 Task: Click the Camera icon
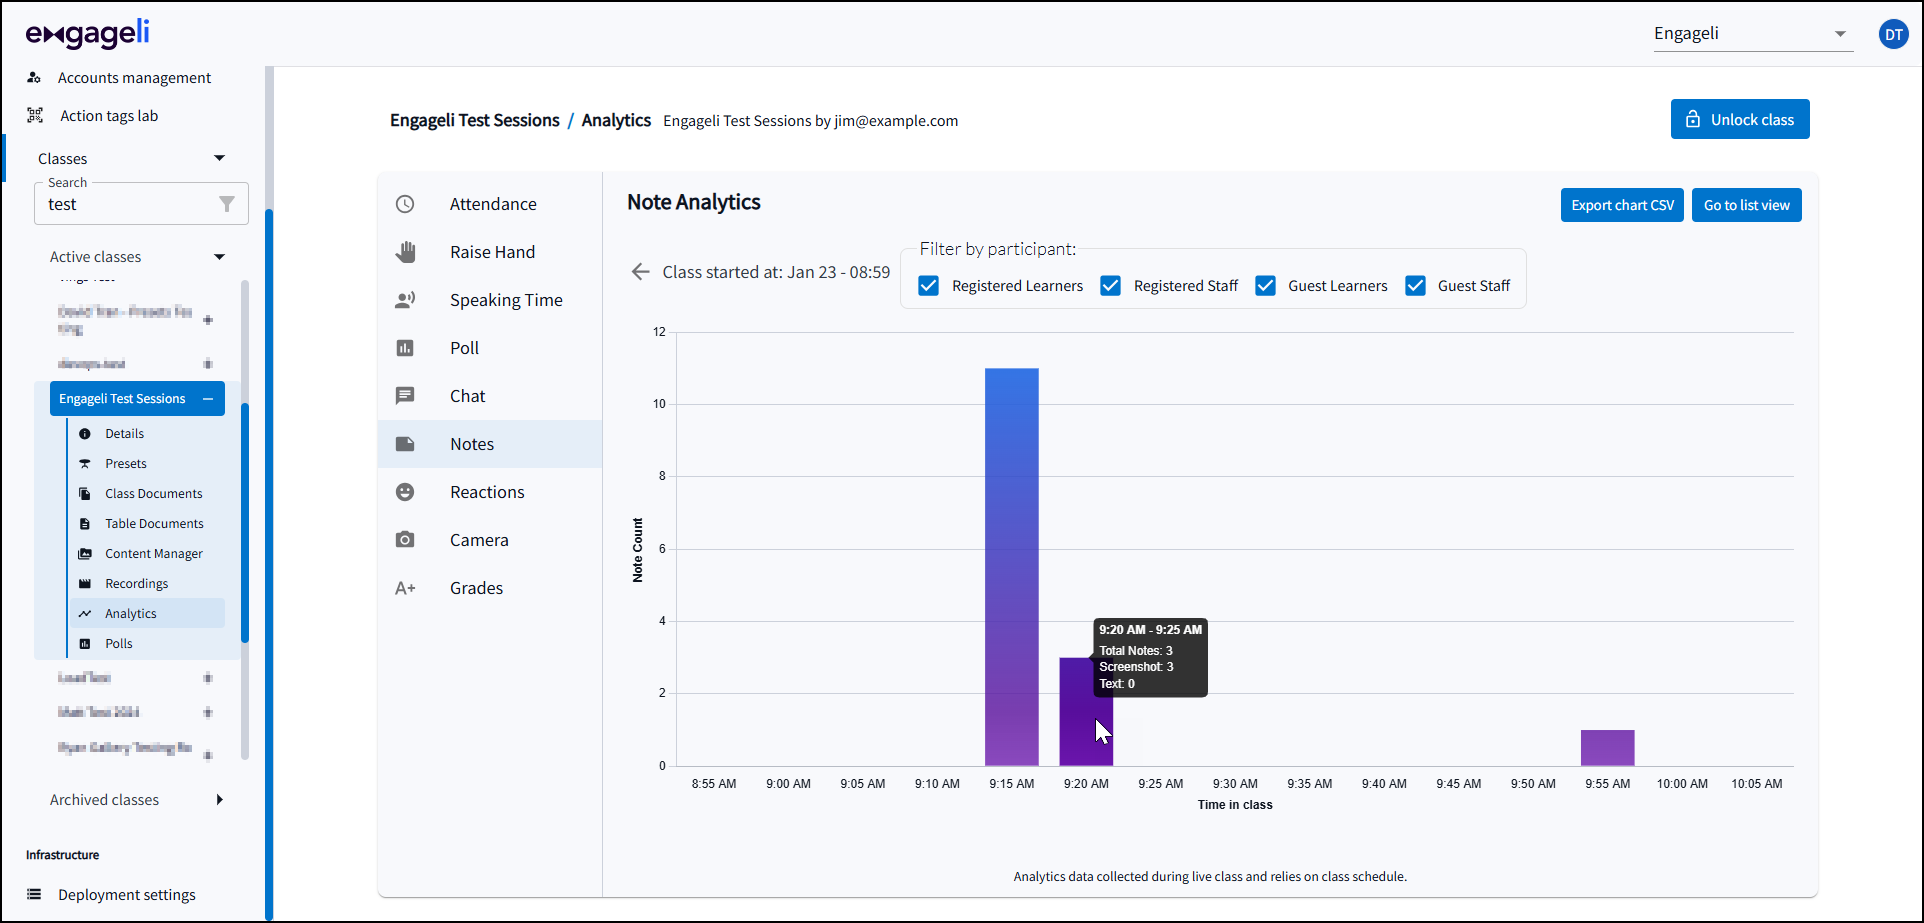[x=405, y=540]
